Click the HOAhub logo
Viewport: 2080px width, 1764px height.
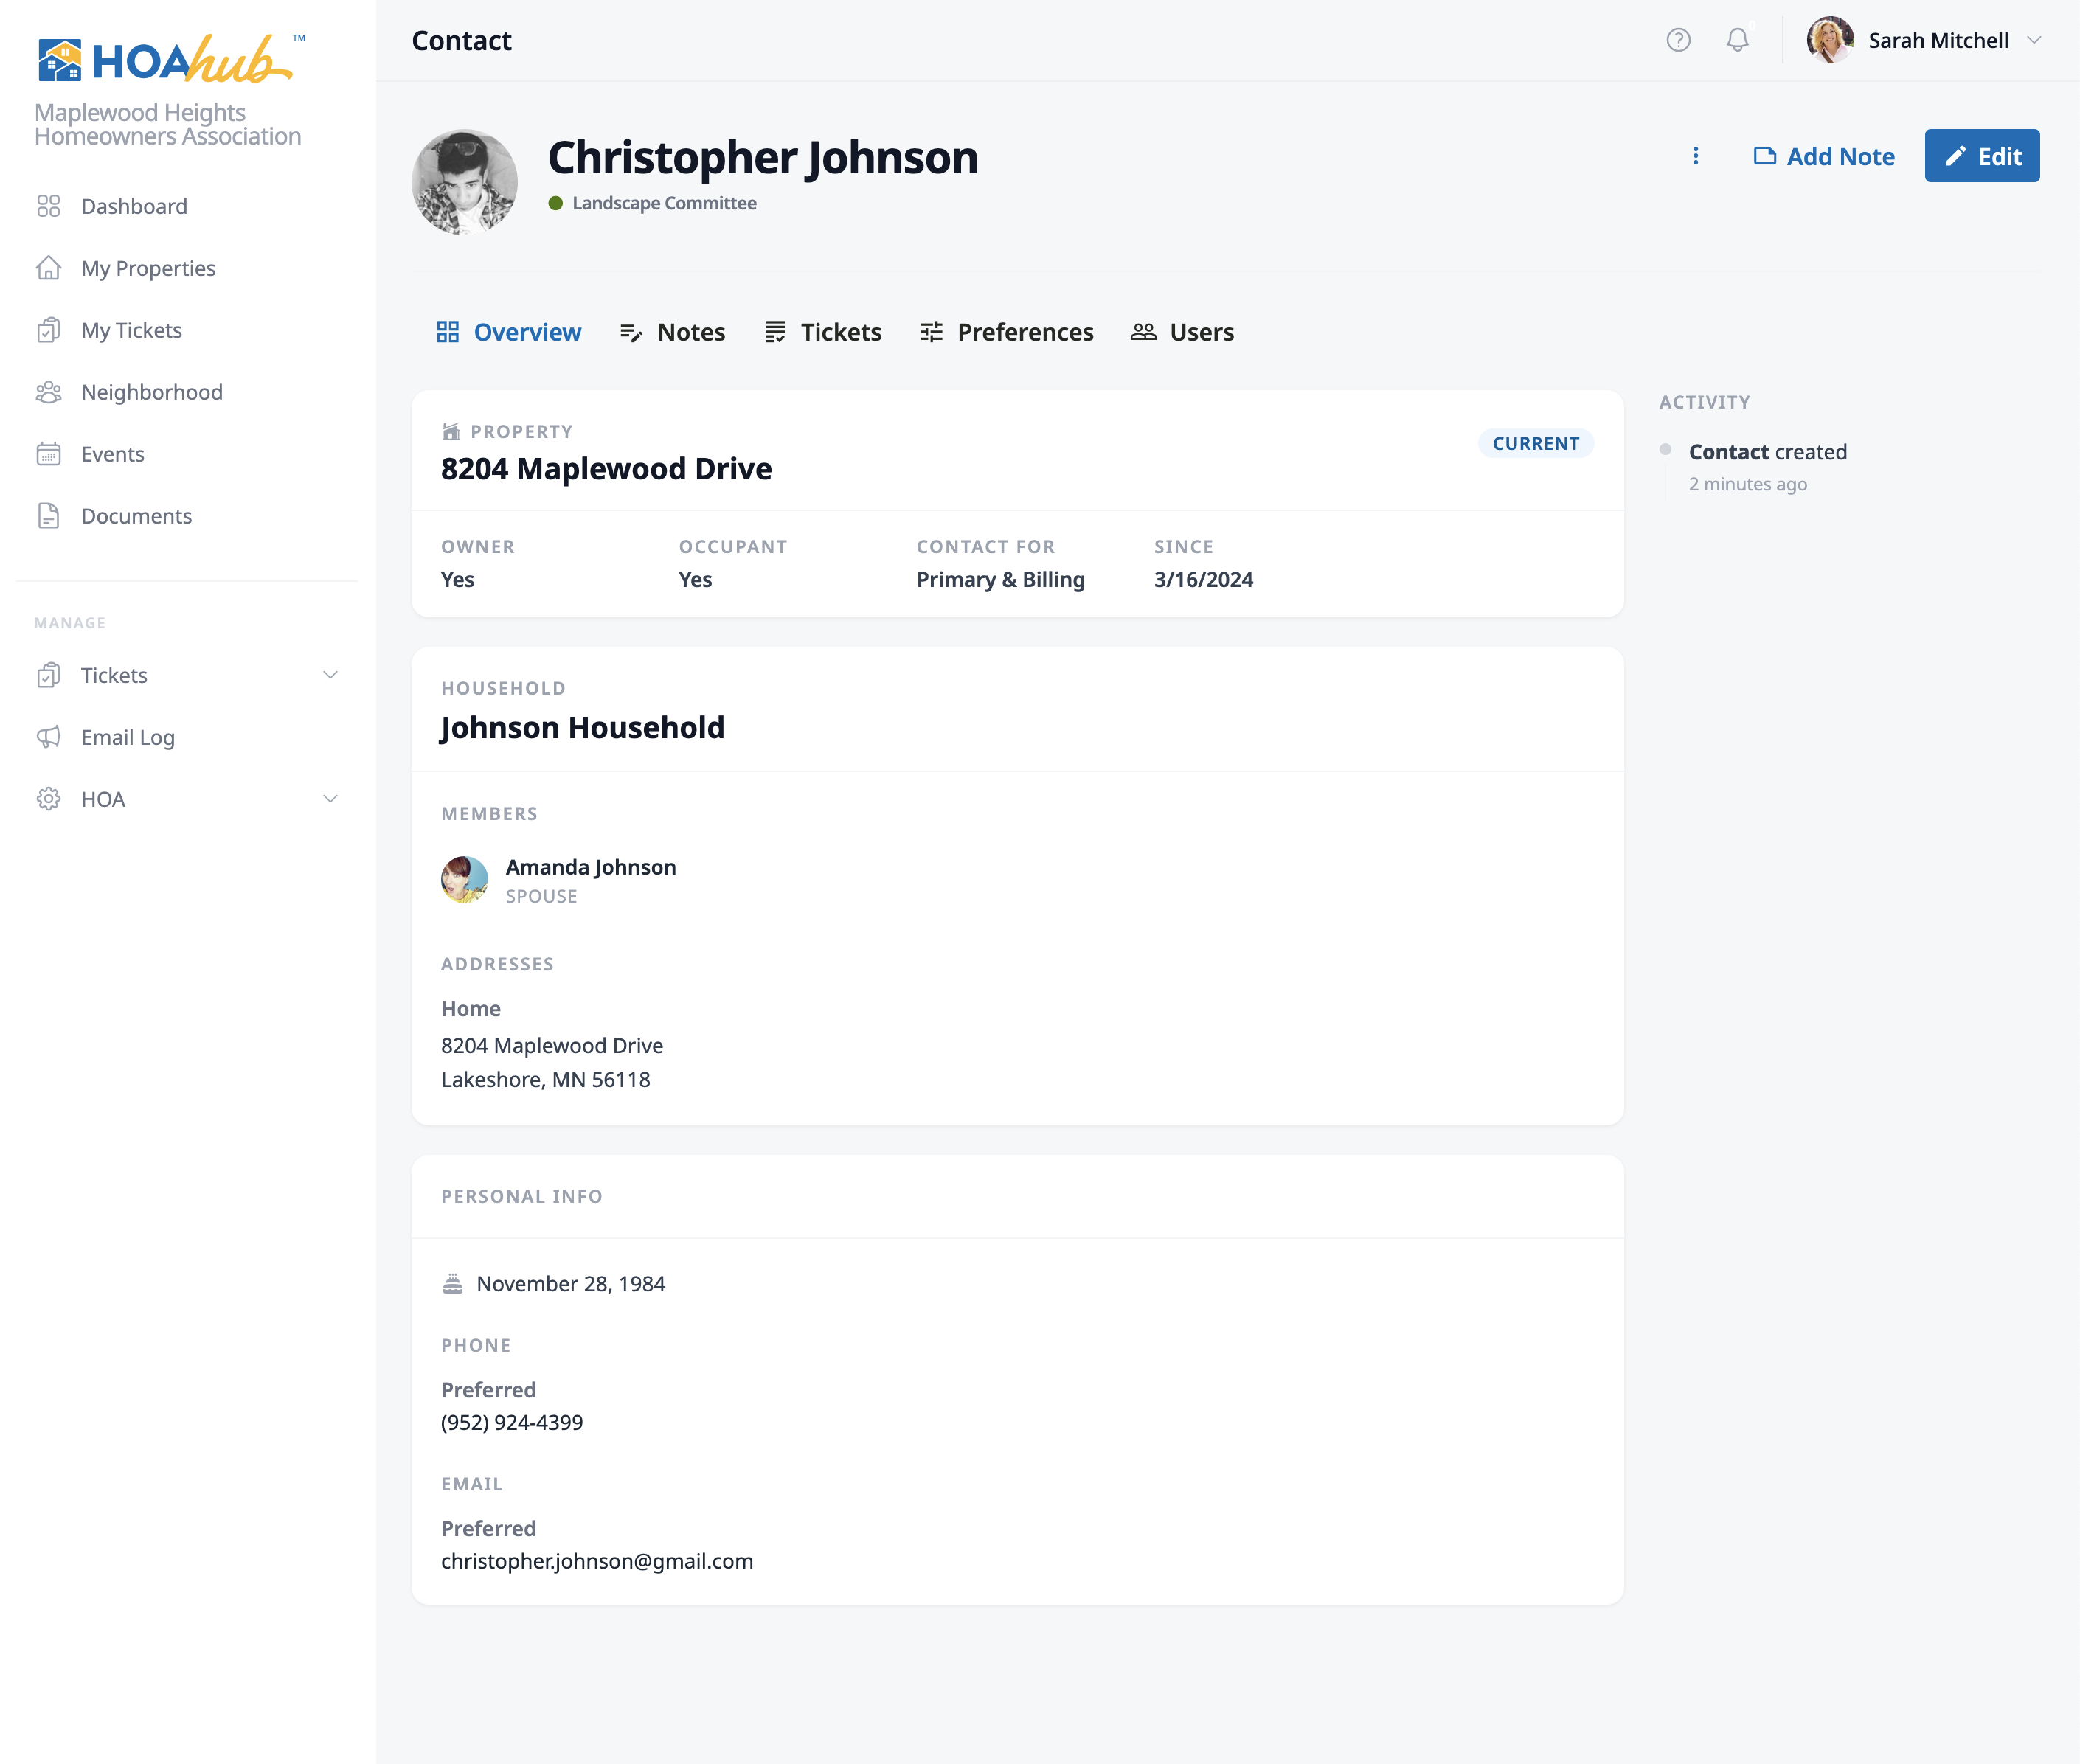coord(165,60)
